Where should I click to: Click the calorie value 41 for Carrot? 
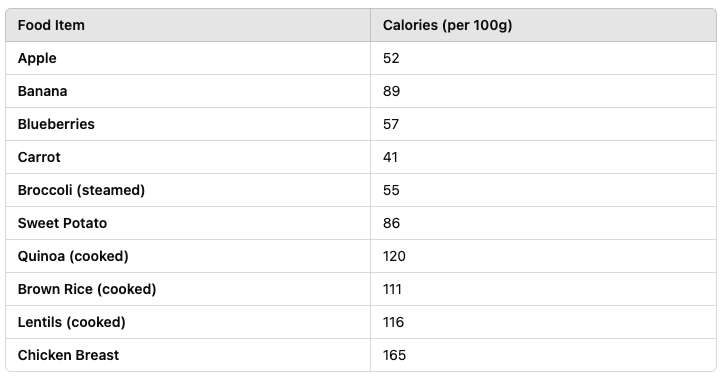pyautogui.click(x=390, y=157)
